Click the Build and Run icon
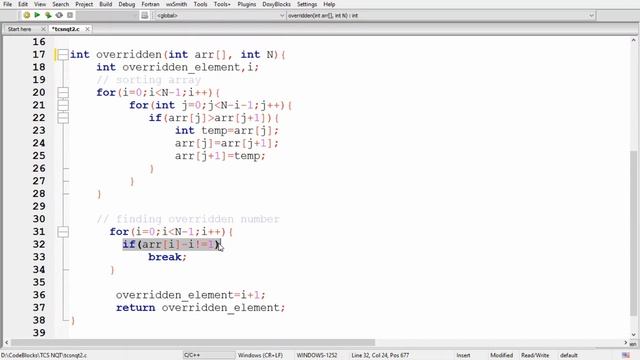The image size is (640, 360). pos(48,15)
